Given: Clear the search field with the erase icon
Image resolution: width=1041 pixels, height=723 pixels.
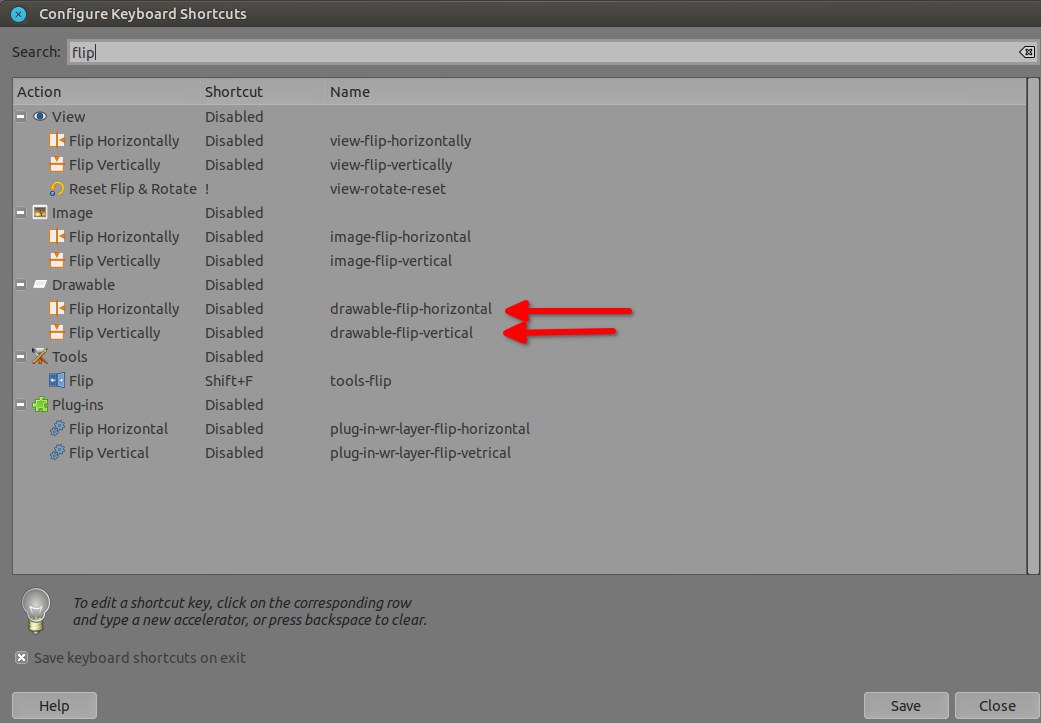Looking at the screenshot, I should 1026,52.
